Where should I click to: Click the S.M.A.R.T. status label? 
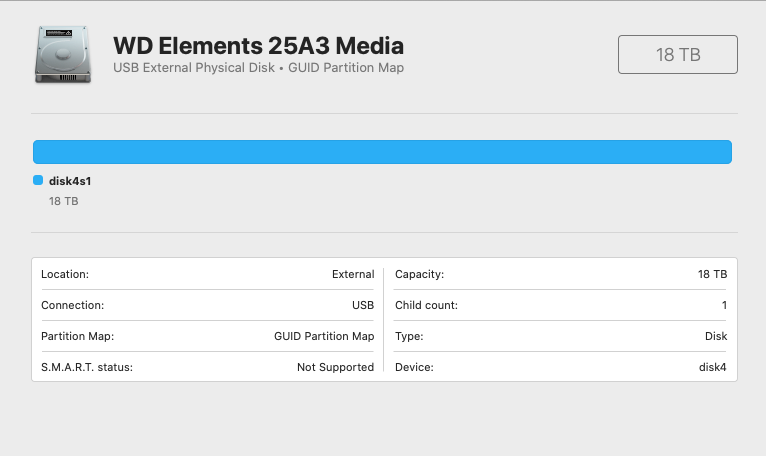(87, 367)
